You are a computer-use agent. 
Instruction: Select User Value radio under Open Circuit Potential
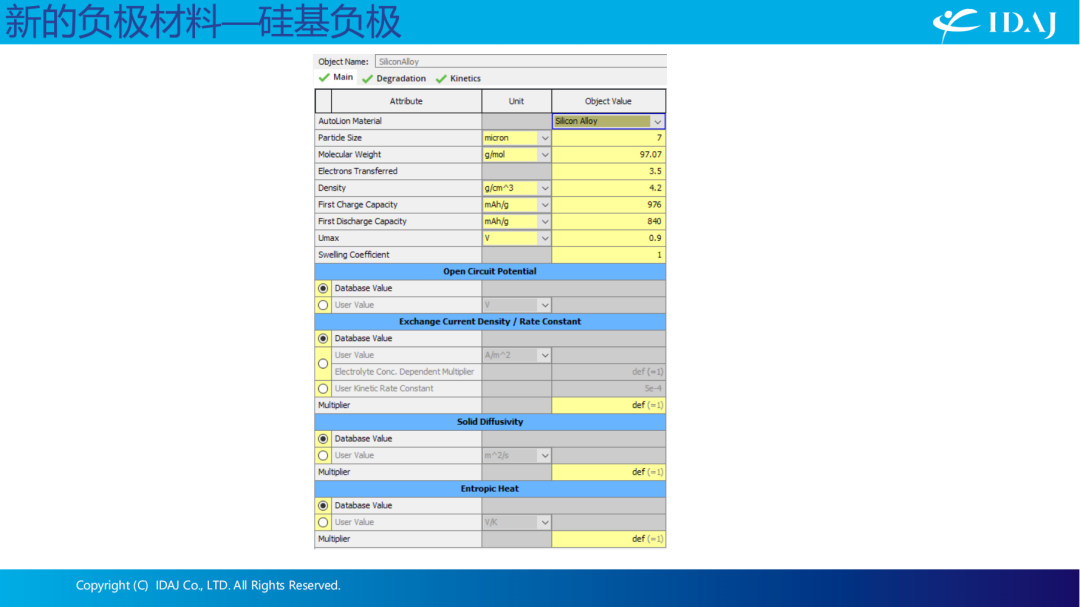tap(323, 305)
